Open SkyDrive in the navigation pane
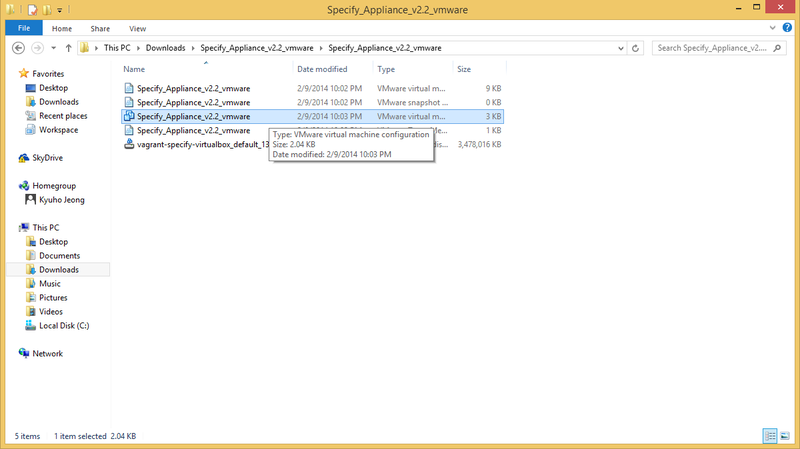The image size is (800, 449). pyautogui.click(x=47, y=158)
